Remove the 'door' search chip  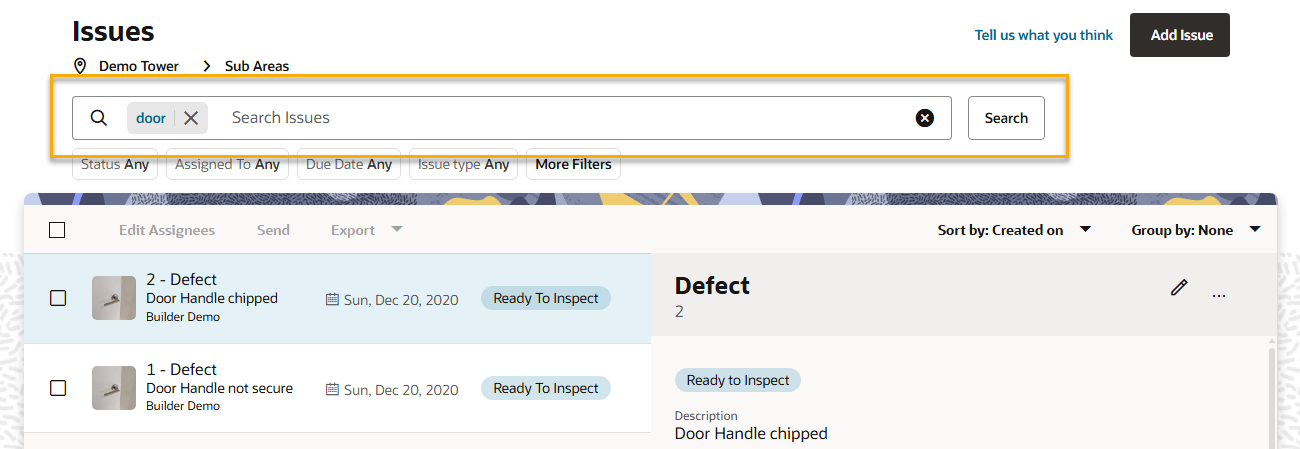click(191, 118)
